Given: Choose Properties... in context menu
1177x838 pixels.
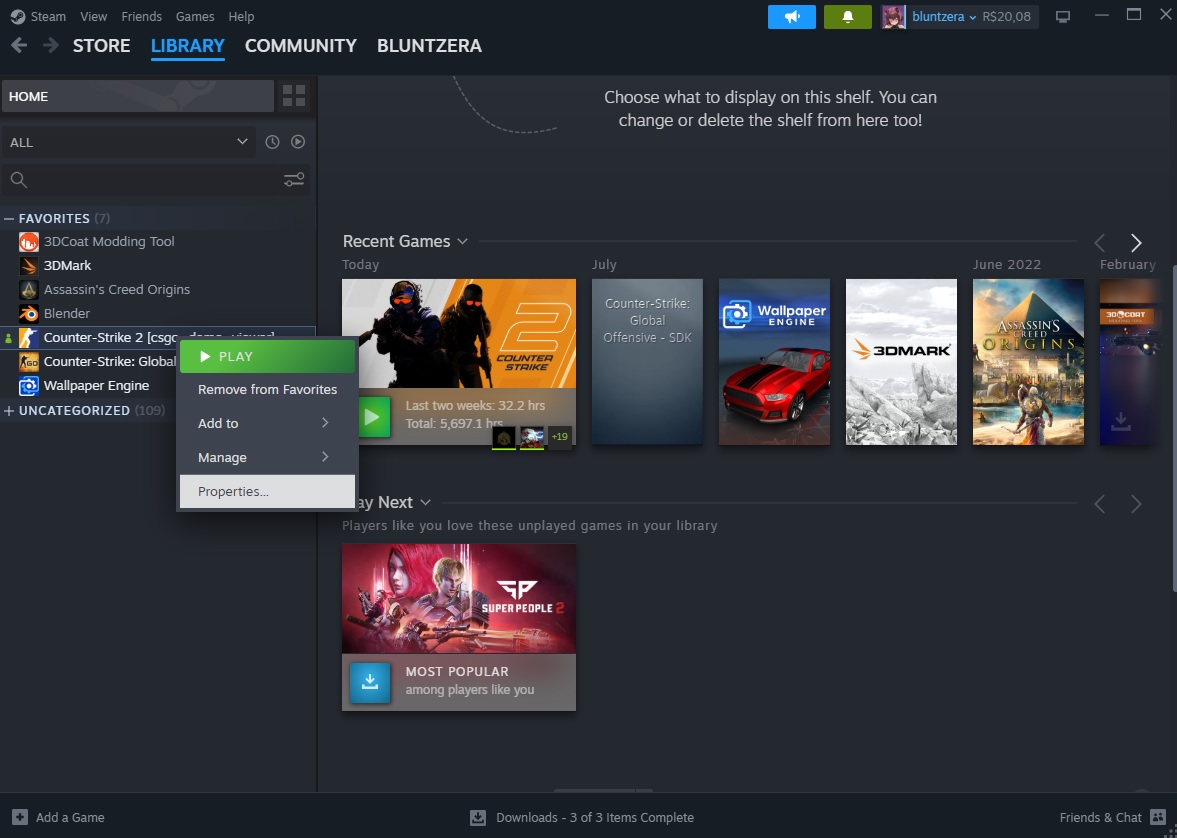Looking at the screenshot, I should (267, 491).
